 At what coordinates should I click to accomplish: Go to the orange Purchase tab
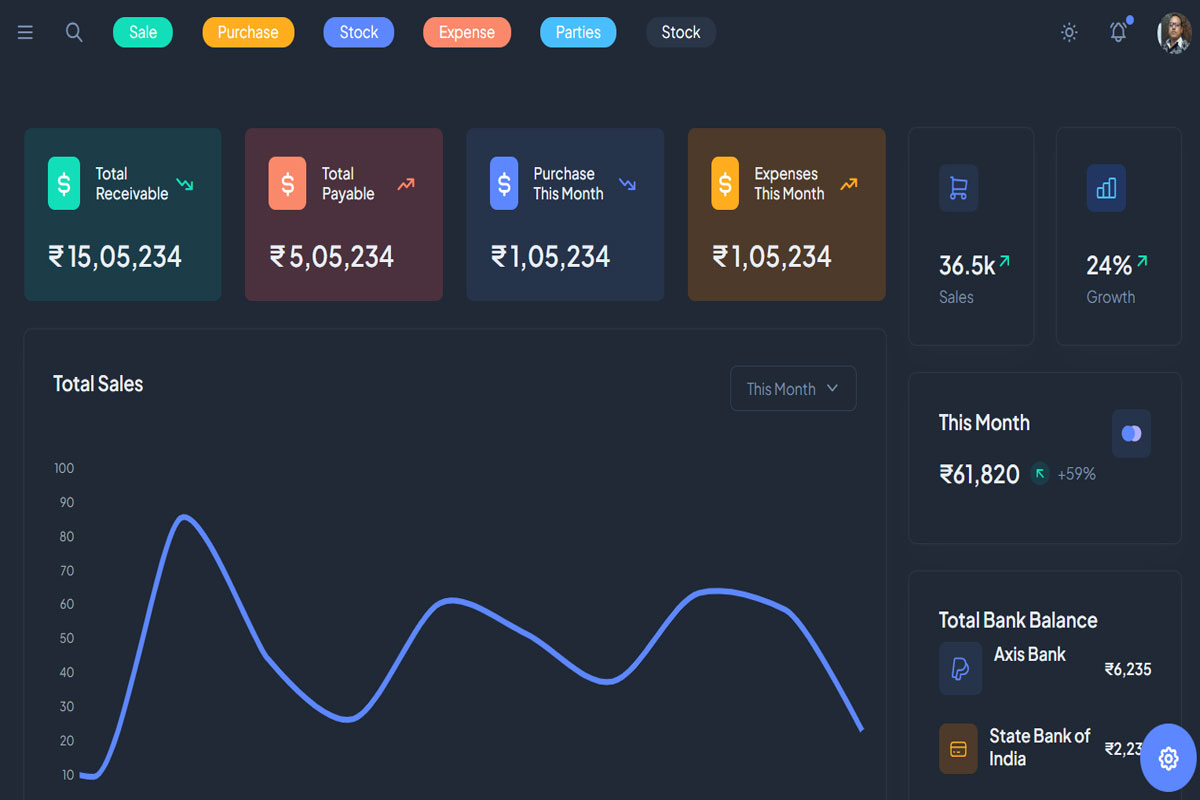pyautogui.click(x=248, y=32)
